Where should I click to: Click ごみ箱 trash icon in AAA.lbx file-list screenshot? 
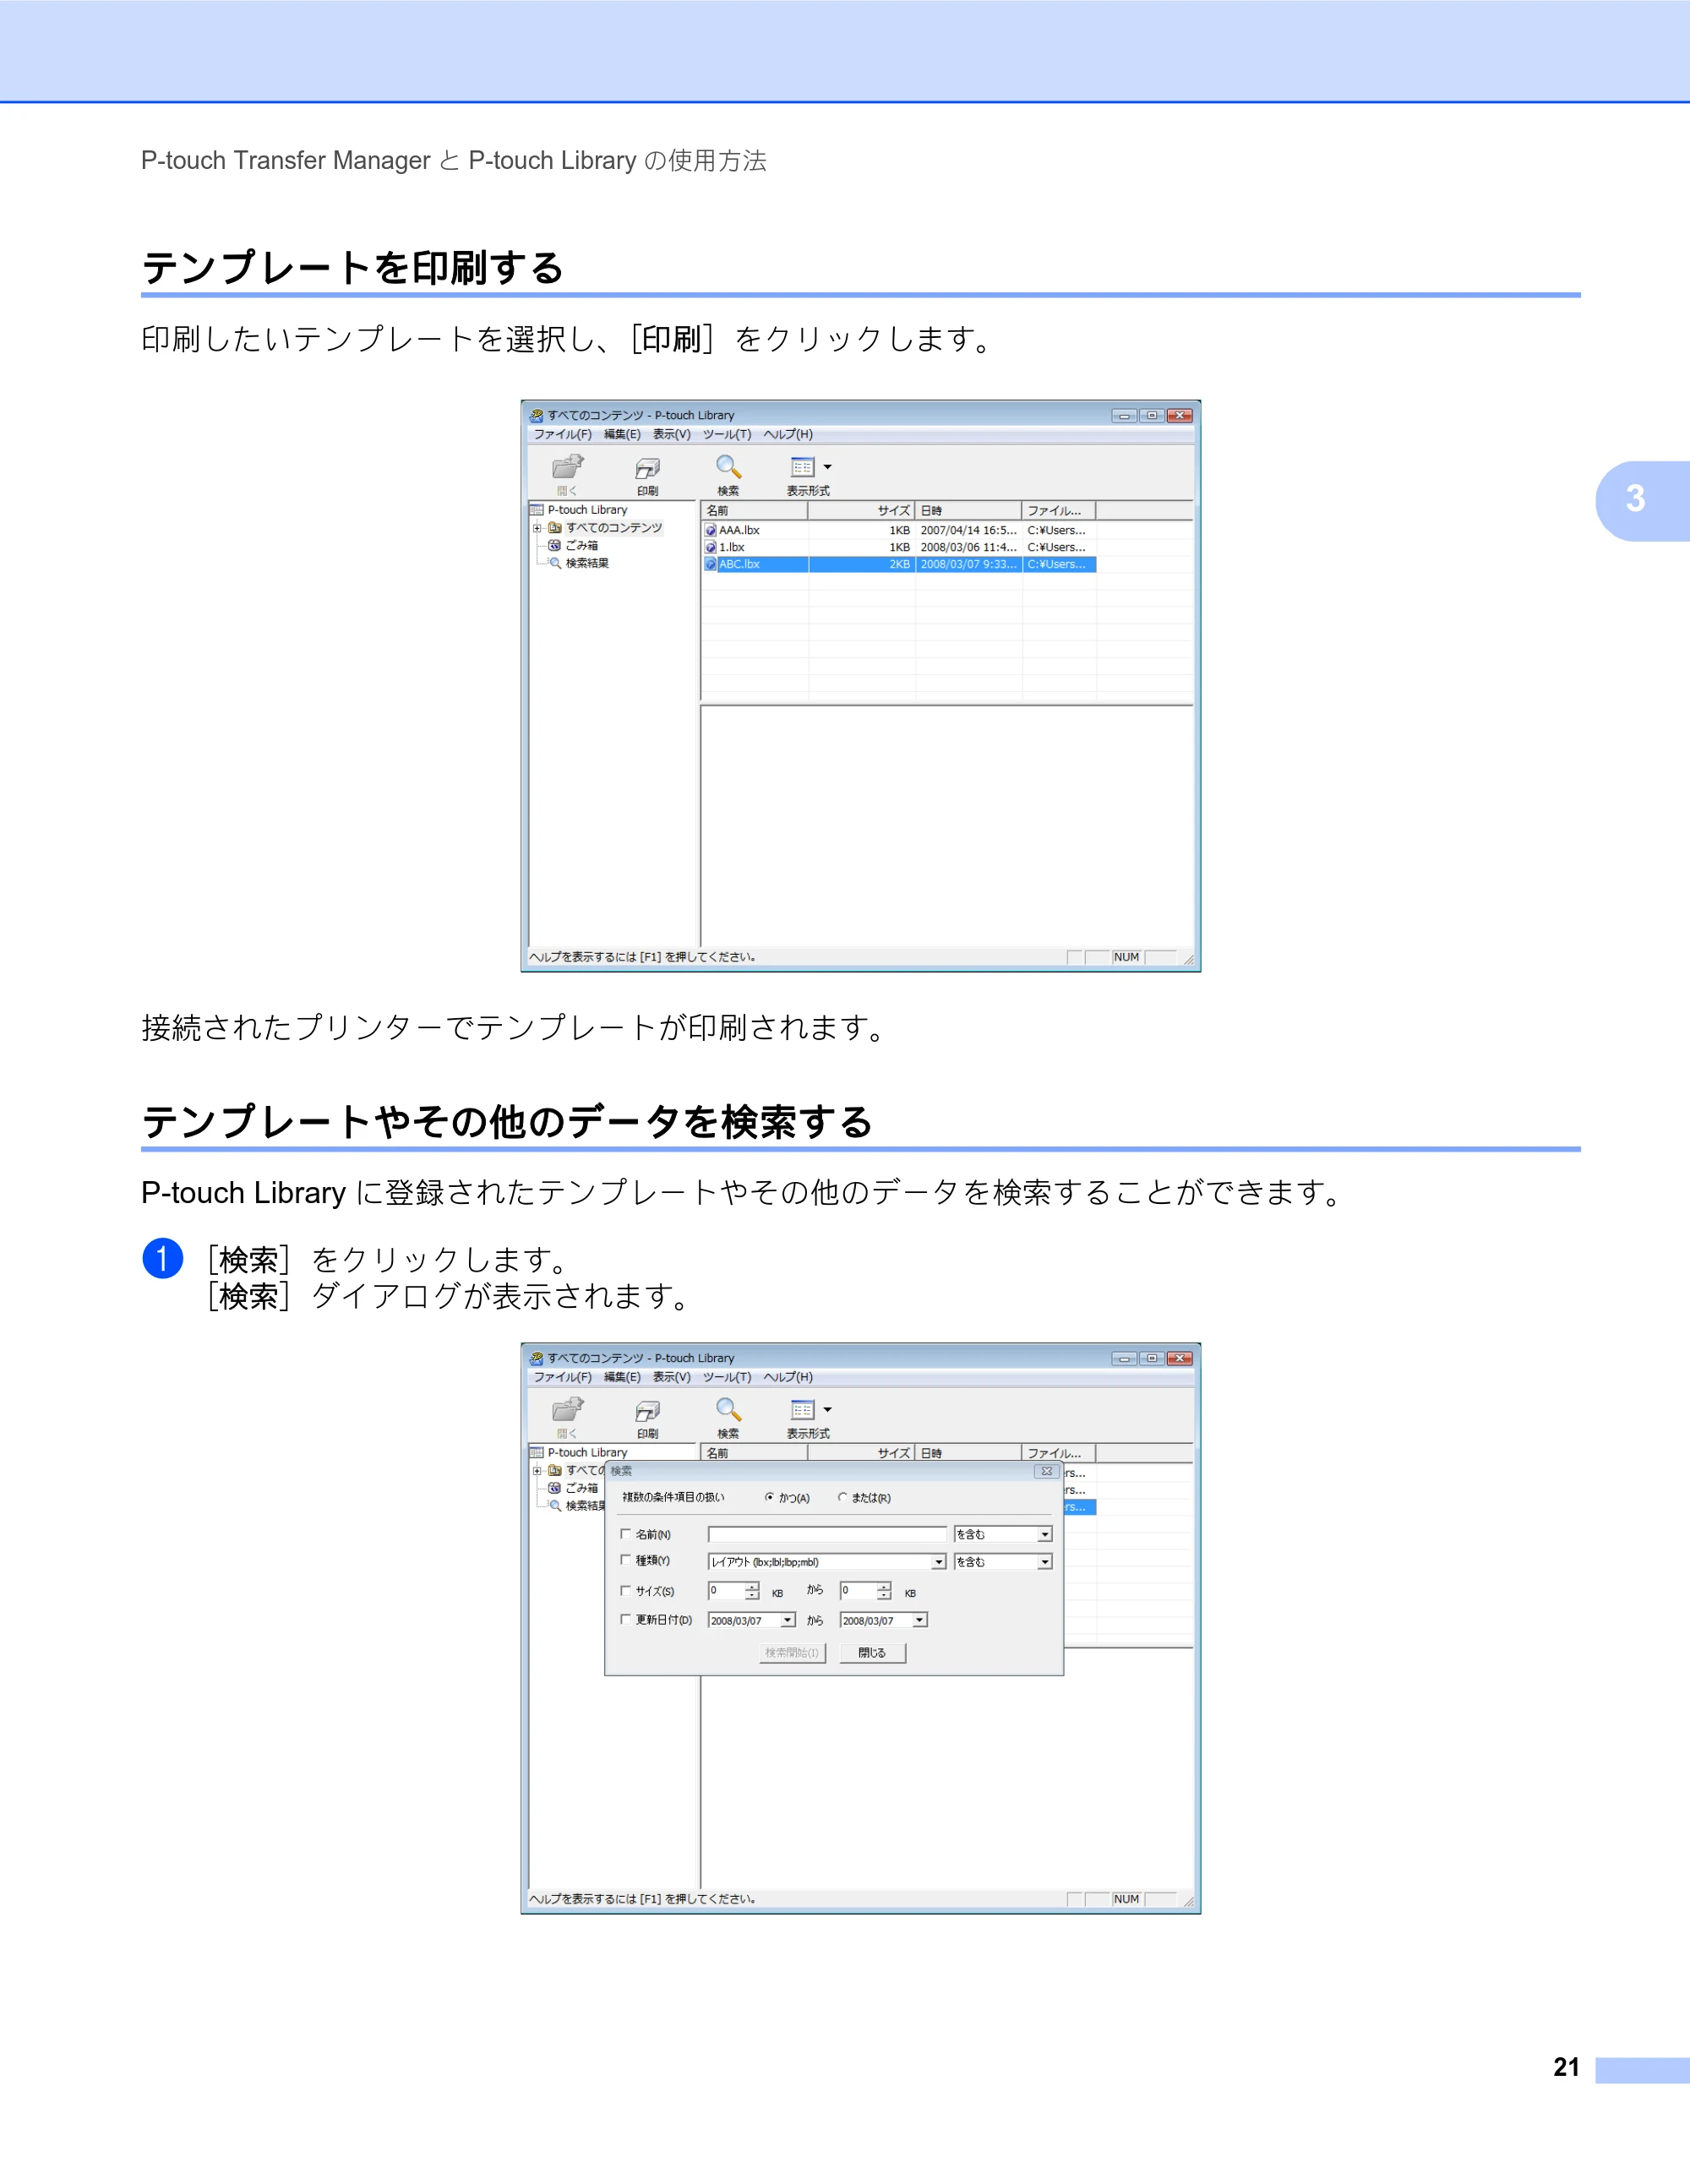pyautogui.click(x=554, y=545)
